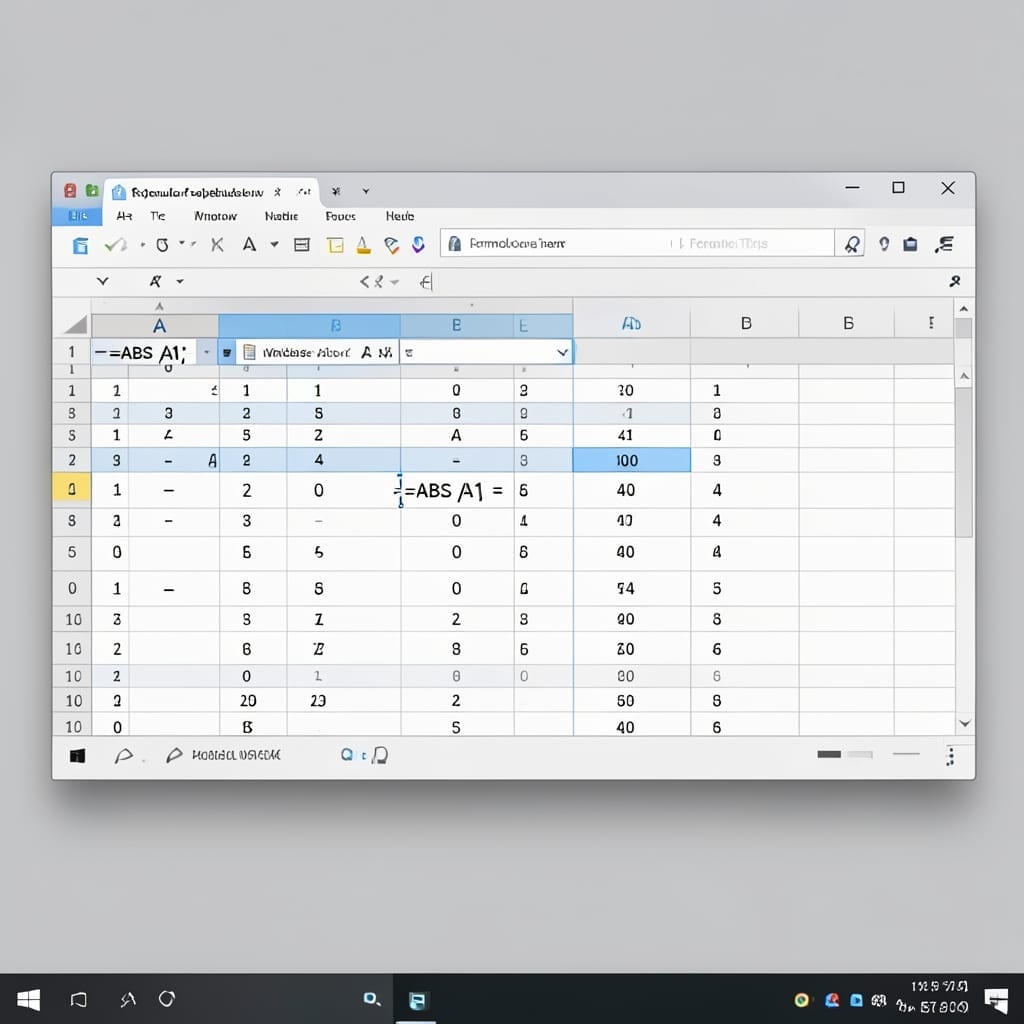Screen dimensions: 1024x1024
Task: Click dark zoom bar segment in status bar
Action: pos(829,754)
